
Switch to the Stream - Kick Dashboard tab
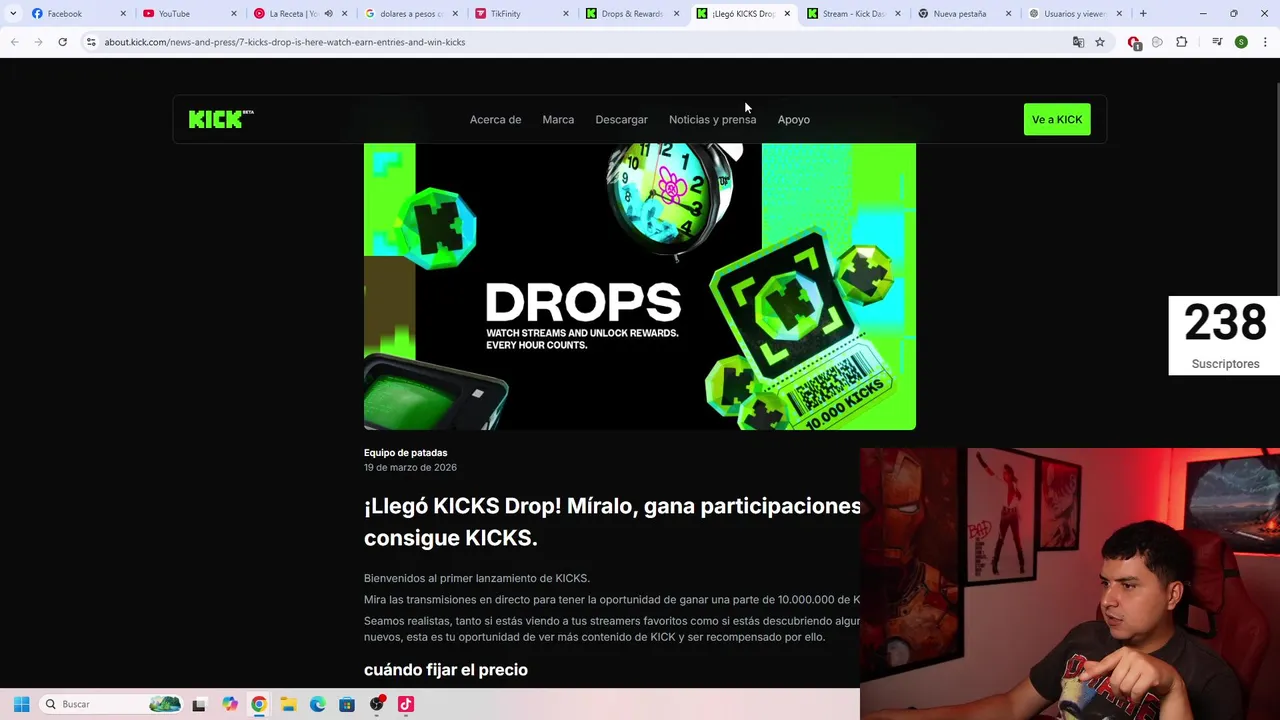(854, 14)
